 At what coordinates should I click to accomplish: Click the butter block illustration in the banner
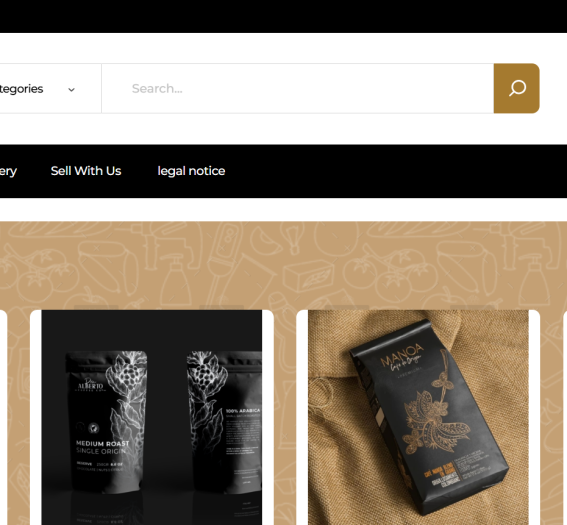(308, 277)
